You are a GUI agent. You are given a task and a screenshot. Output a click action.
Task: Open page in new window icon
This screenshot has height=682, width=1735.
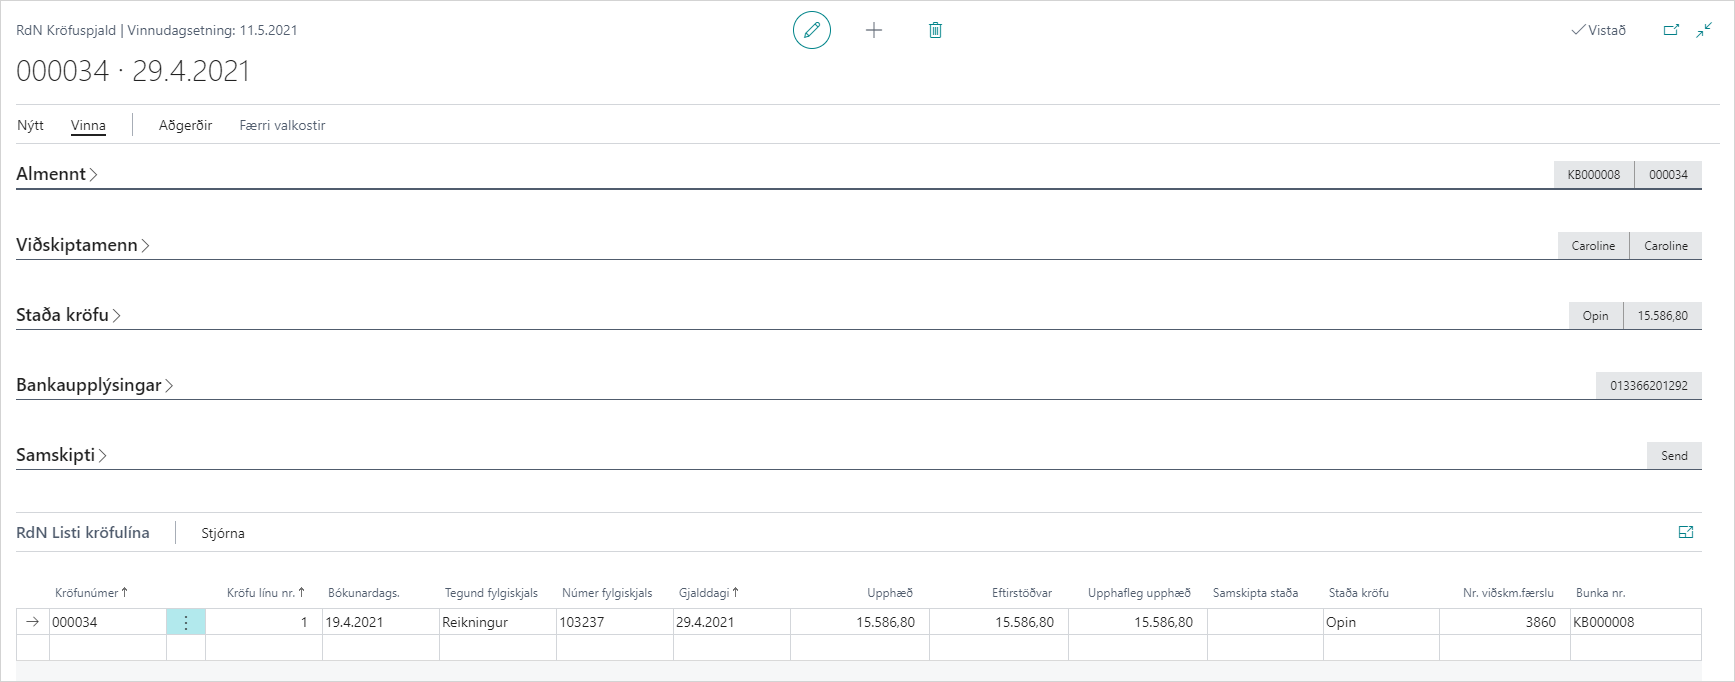click(1671, 30)
